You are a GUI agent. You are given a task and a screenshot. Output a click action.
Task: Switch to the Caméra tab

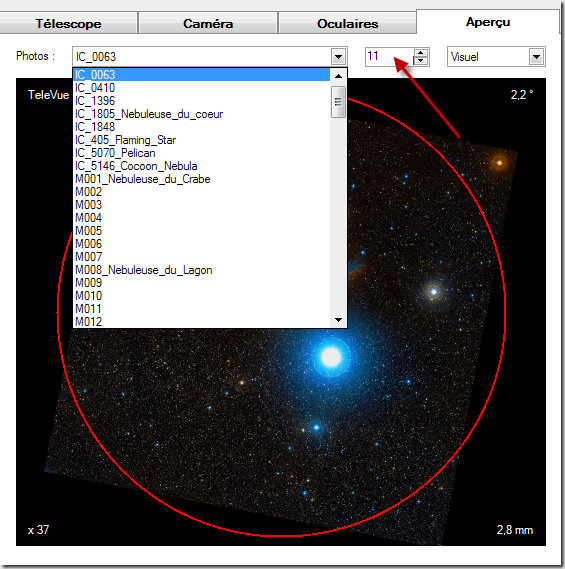coord(208,23)
